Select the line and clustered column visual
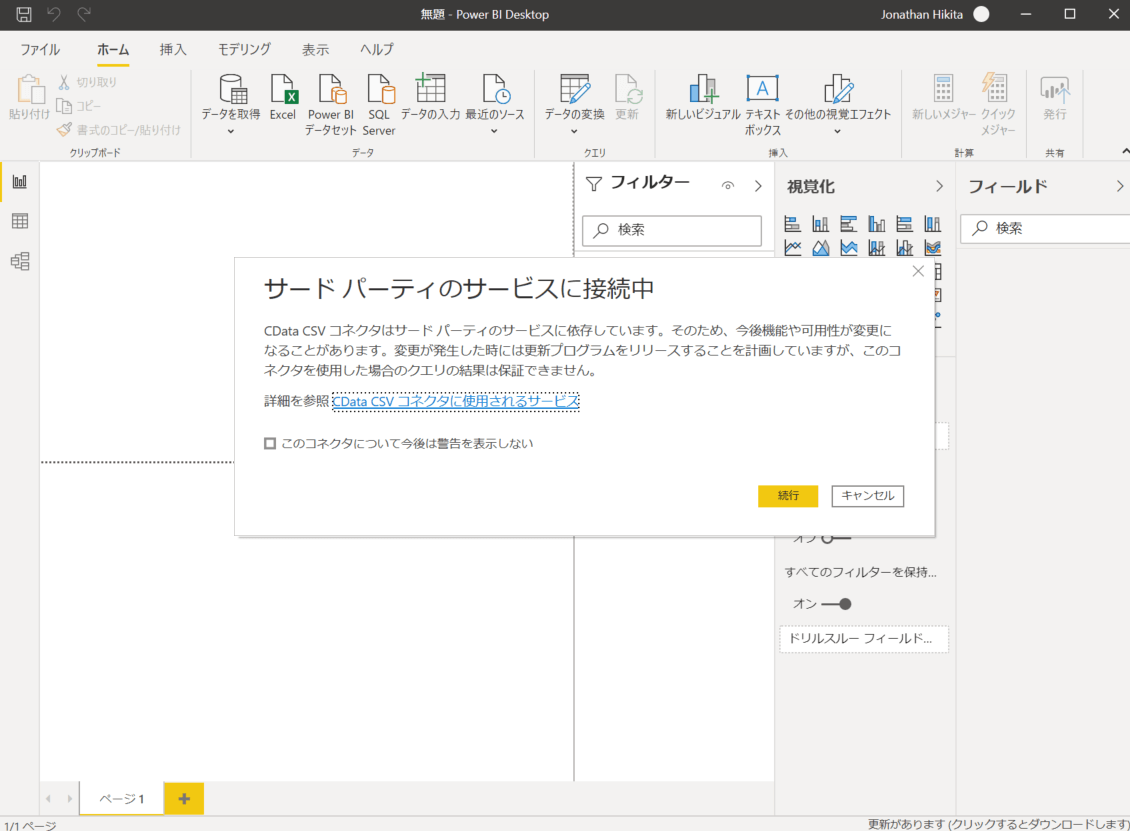Image resolution: width=1130 pixels, height=831 pixels. [904, 248]
